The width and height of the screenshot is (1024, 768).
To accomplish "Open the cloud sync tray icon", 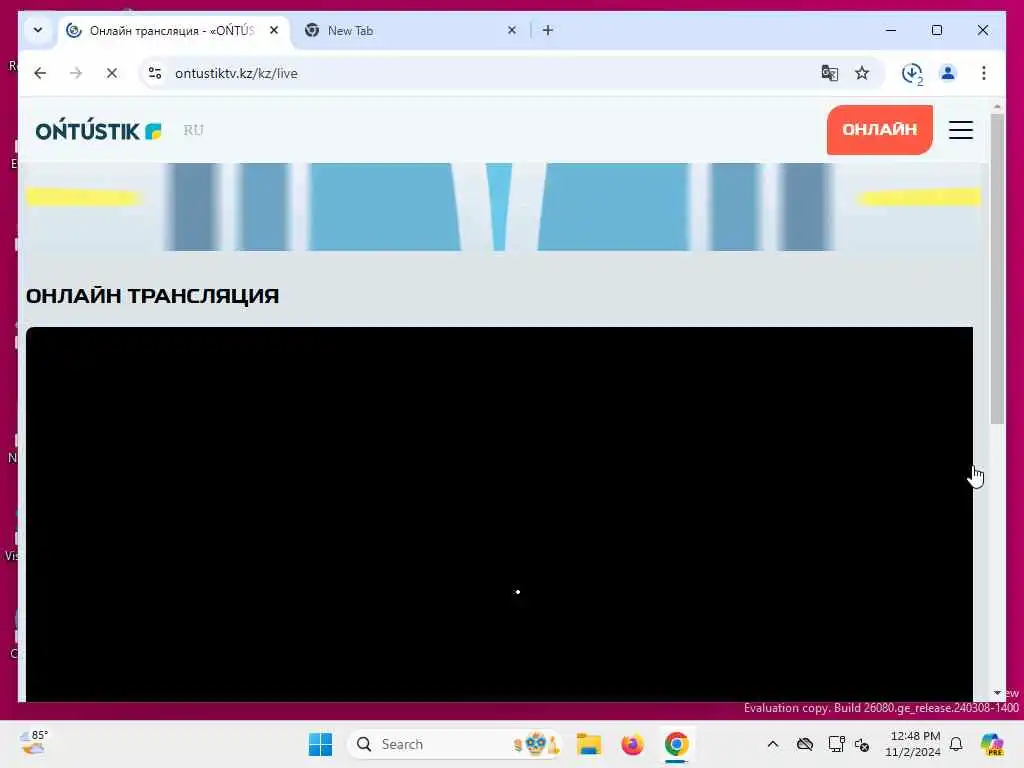I will [805, 744].
